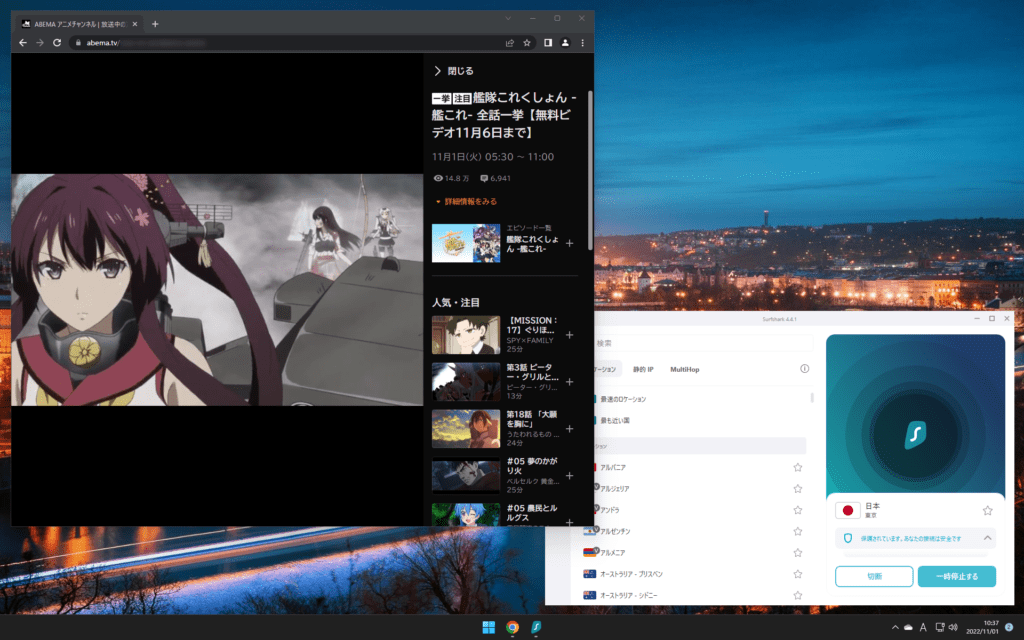Image resolution: width=1024 pixels, height=640 pixels.
Task: Add 艦隊これくしょん episode list with plus
Action: pos(569,244)
